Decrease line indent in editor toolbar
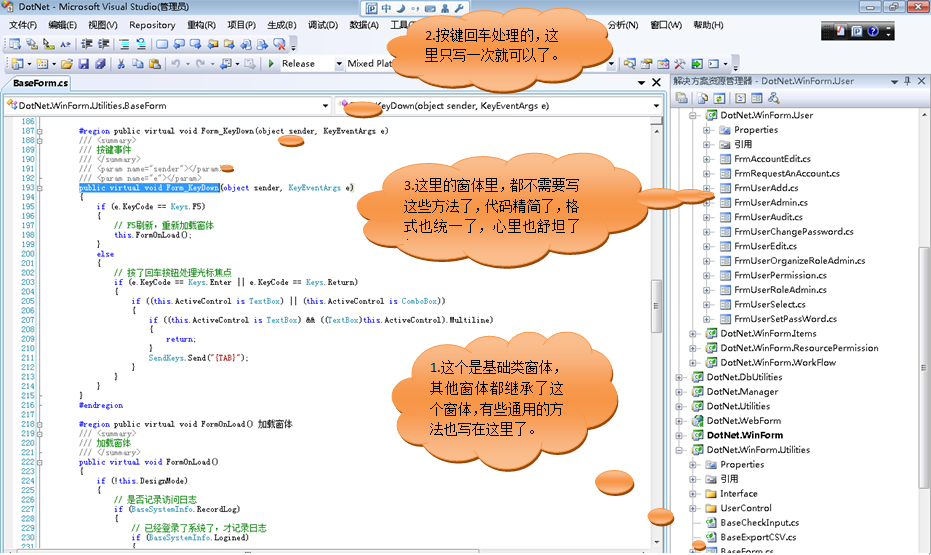931x555 pixels. (x=87, y=43)
